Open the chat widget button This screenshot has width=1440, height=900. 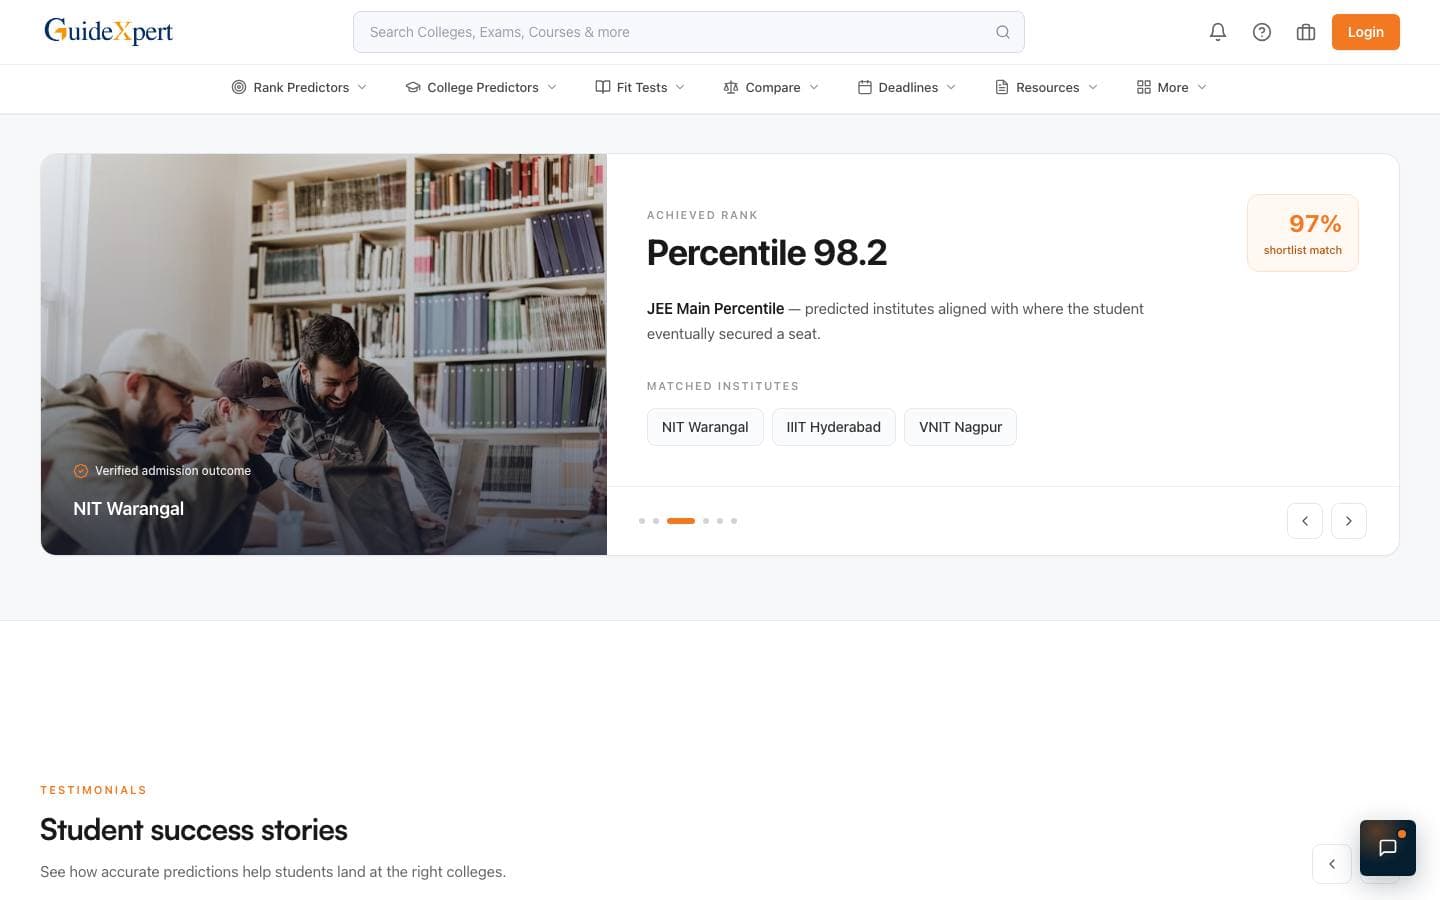click(x=1388, y=848)
